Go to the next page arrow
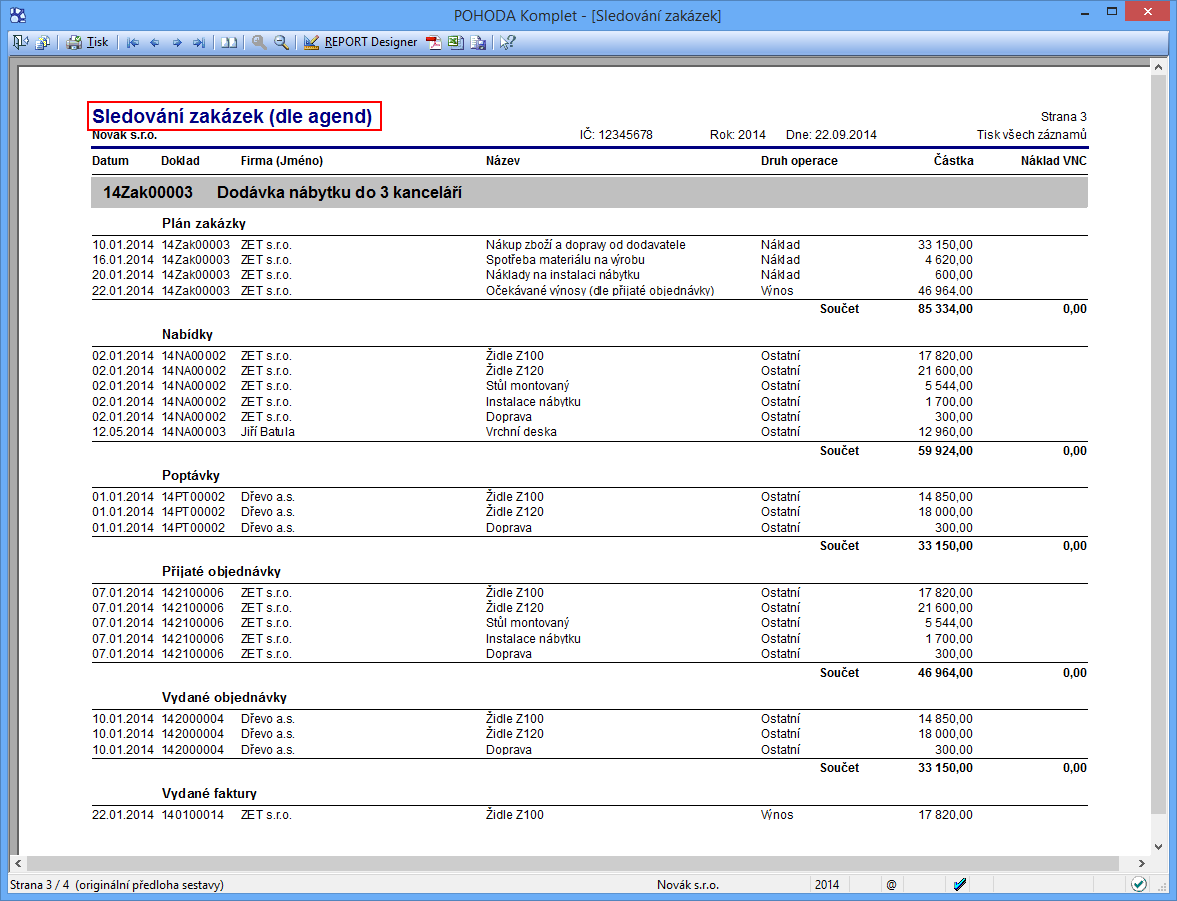 click(x=177, y=43)
